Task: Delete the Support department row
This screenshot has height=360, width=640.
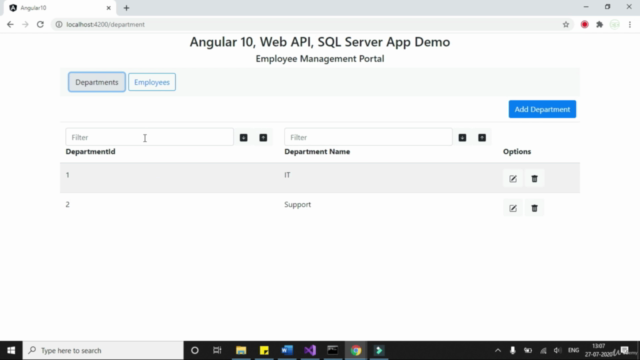Action: point(534,208)
